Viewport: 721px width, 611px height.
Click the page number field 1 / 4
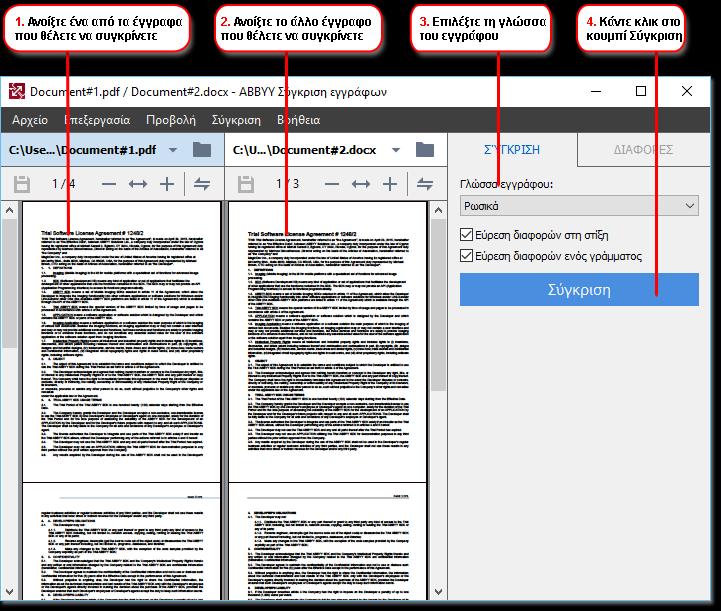[63, 184]
